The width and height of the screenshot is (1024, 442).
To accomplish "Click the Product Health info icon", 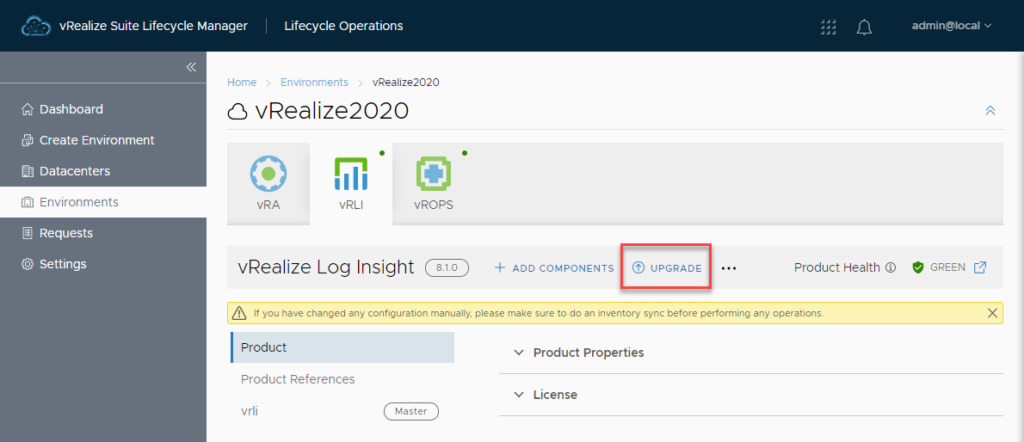I will point(890,268).
